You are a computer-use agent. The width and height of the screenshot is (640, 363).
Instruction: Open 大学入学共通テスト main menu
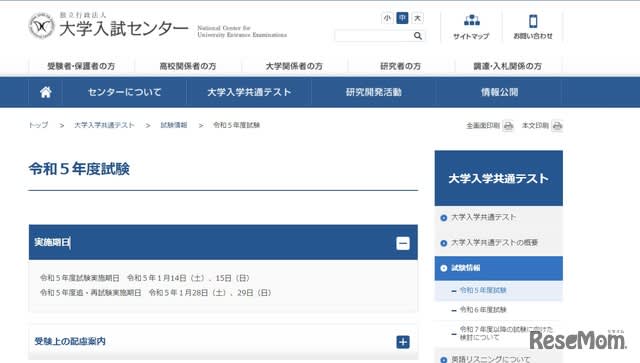tap(249, 92)
